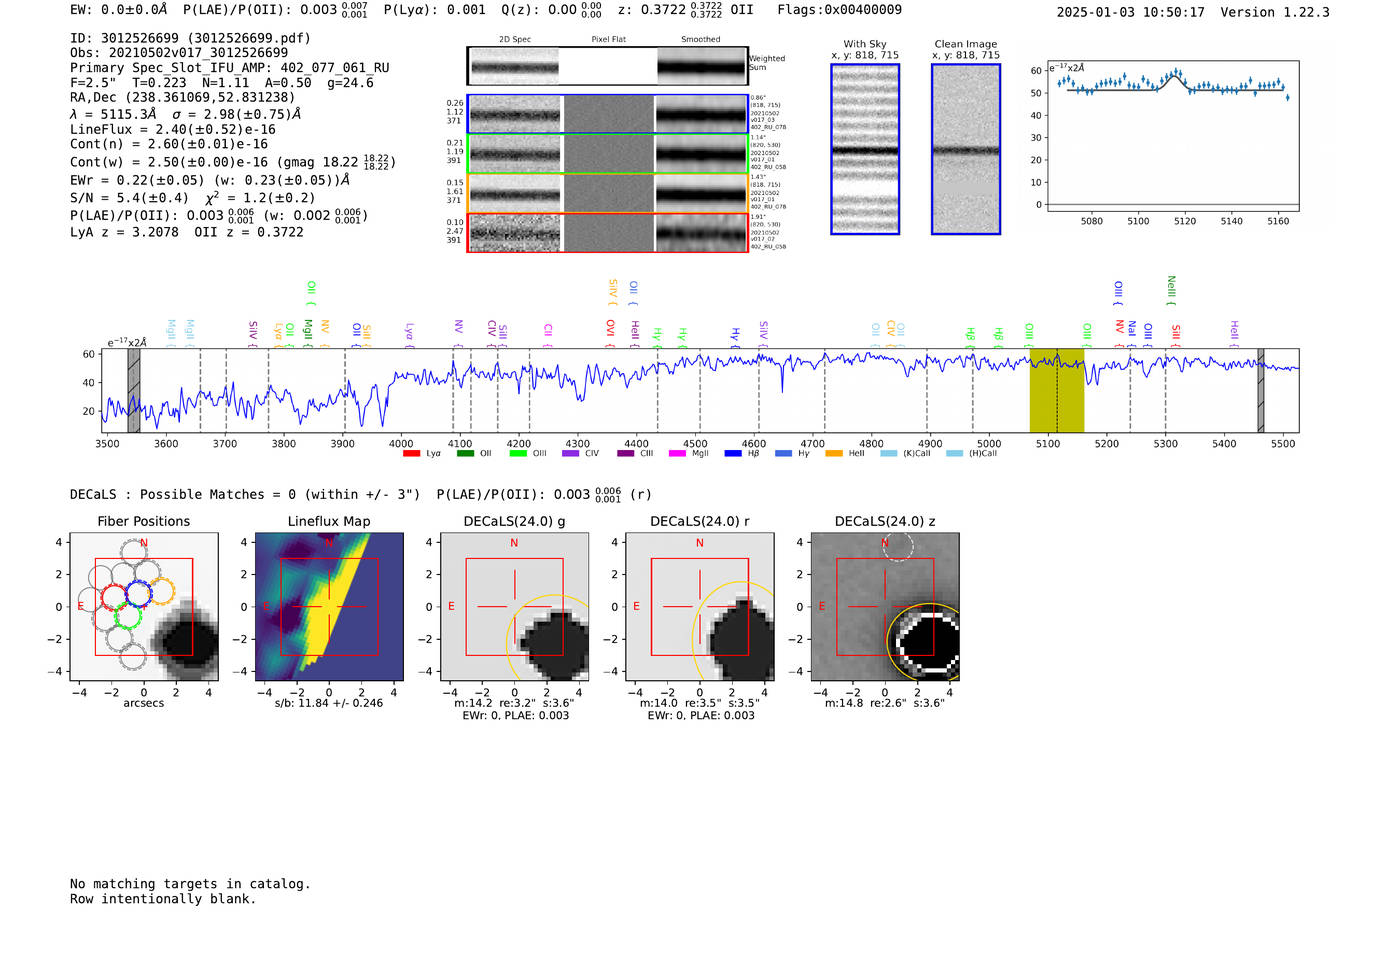Click the Pixel Flat column header
The height and width of the screenshot is (953, 1400).
click(608, 40)
